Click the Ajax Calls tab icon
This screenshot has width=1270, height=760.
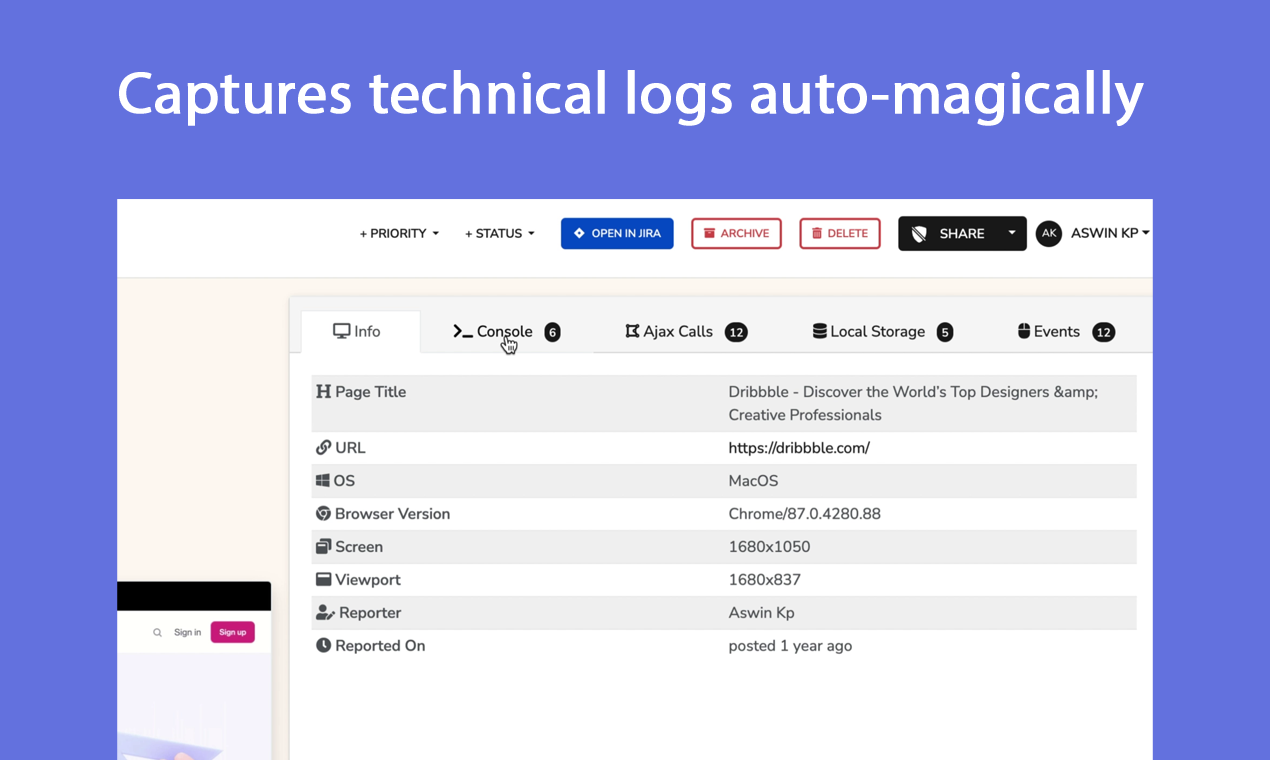point(632,331)
